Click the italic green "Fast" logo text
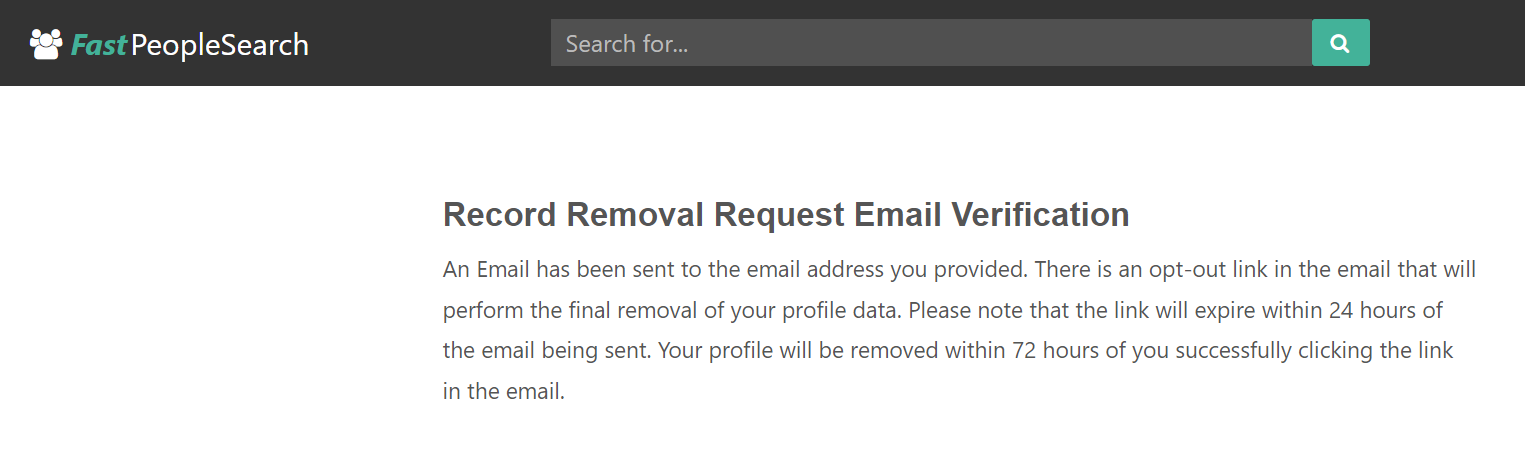The image size is (1525, 474). (98, 44)
